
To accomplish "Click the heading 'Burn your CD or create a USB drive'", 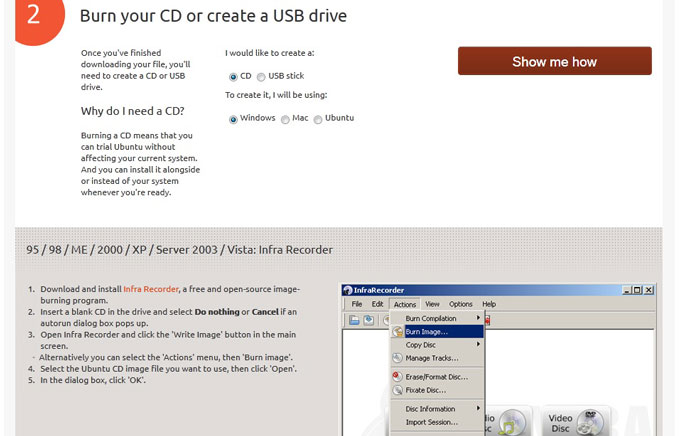I will click(213, 16).
